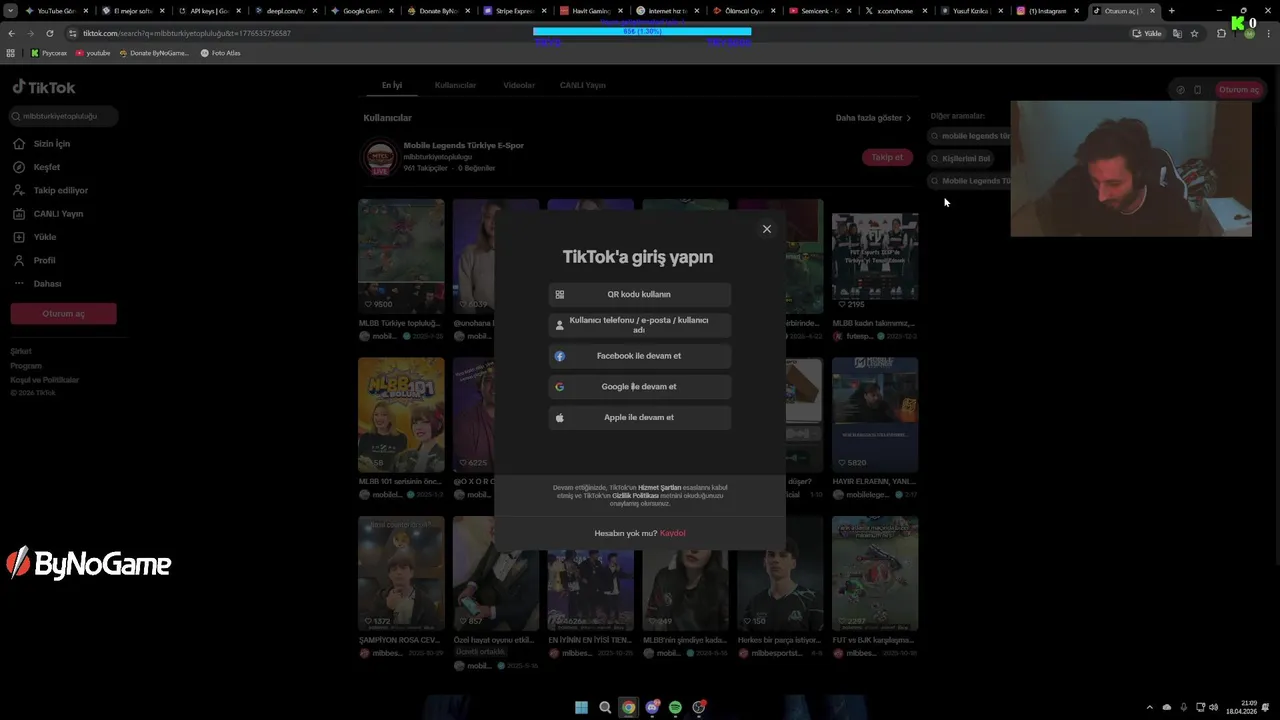Screen dimensions: 1280x720
Task: Reload the TikTok page
Action: (49, 33)
